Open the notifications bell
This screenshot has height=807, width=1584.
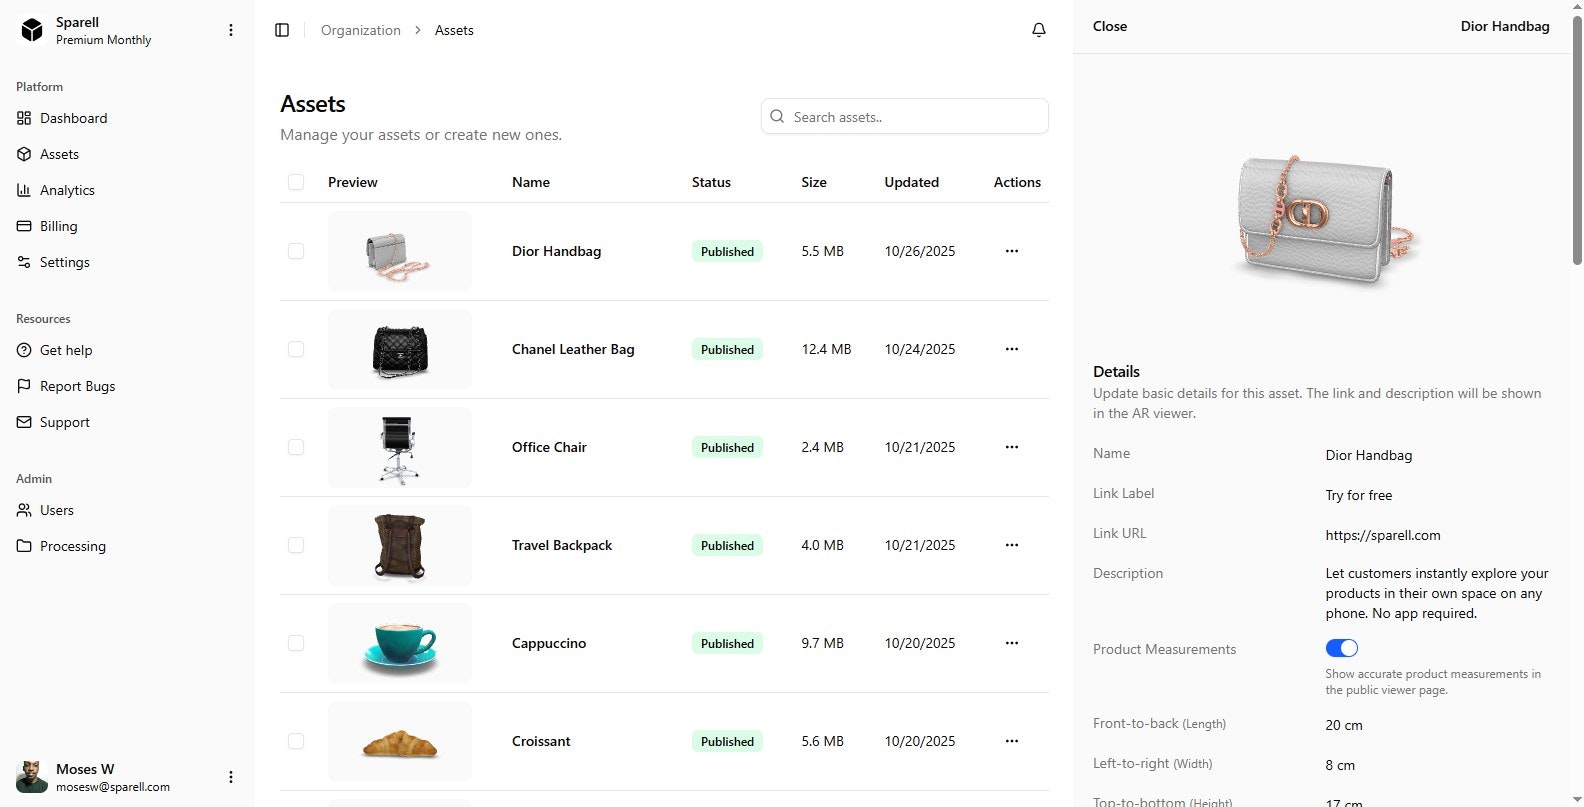click(1039, 31)
